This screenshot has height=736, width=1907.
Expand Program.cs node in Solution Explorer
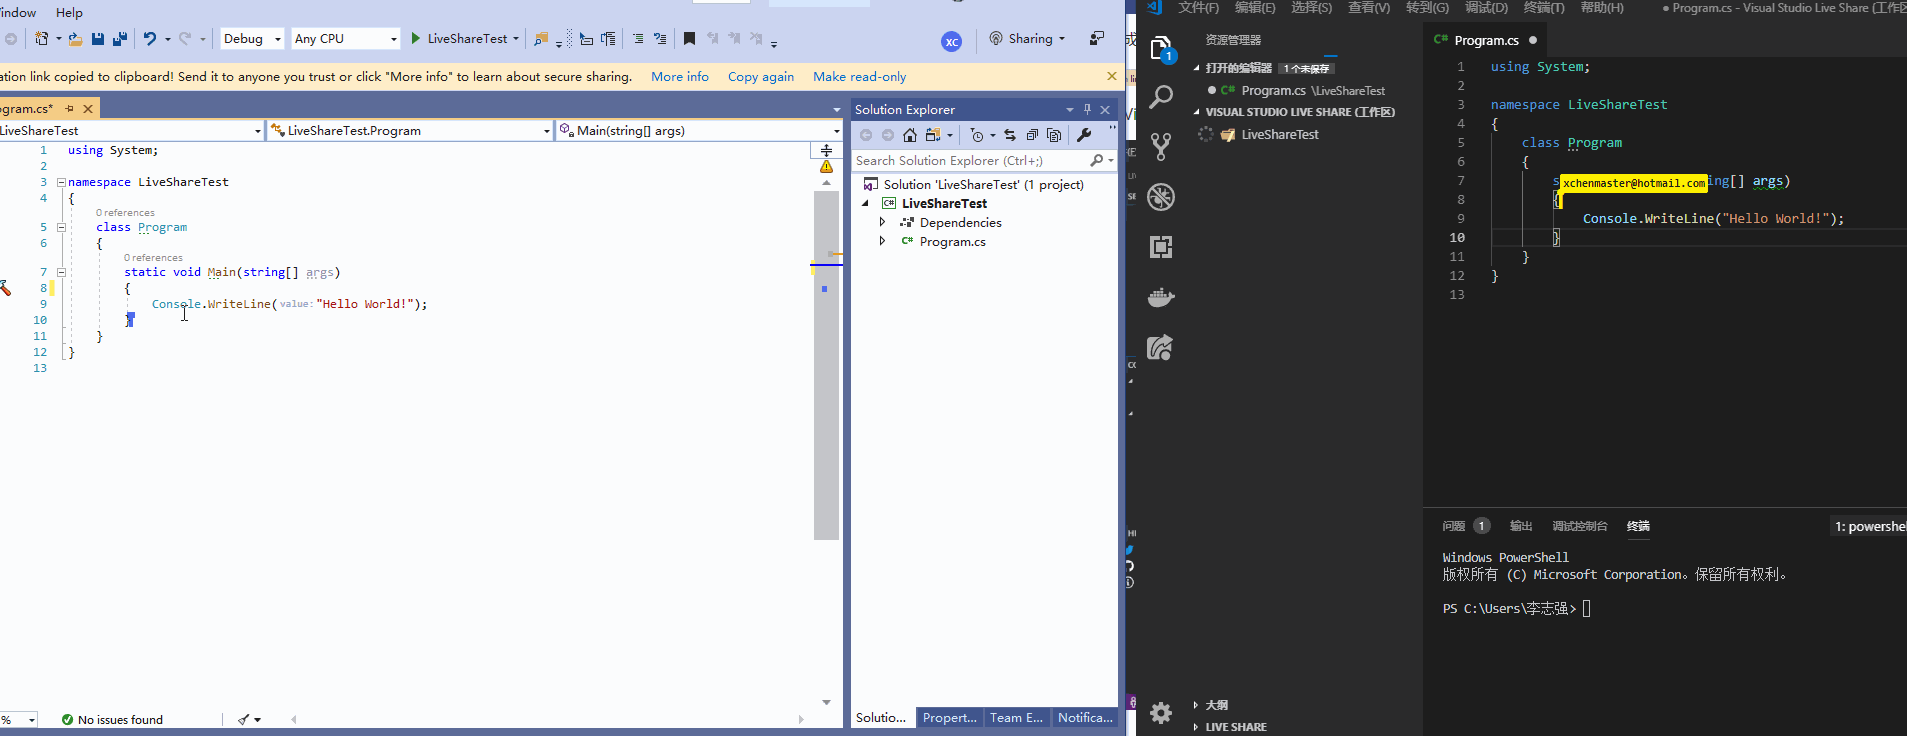[x=882, y=241]
